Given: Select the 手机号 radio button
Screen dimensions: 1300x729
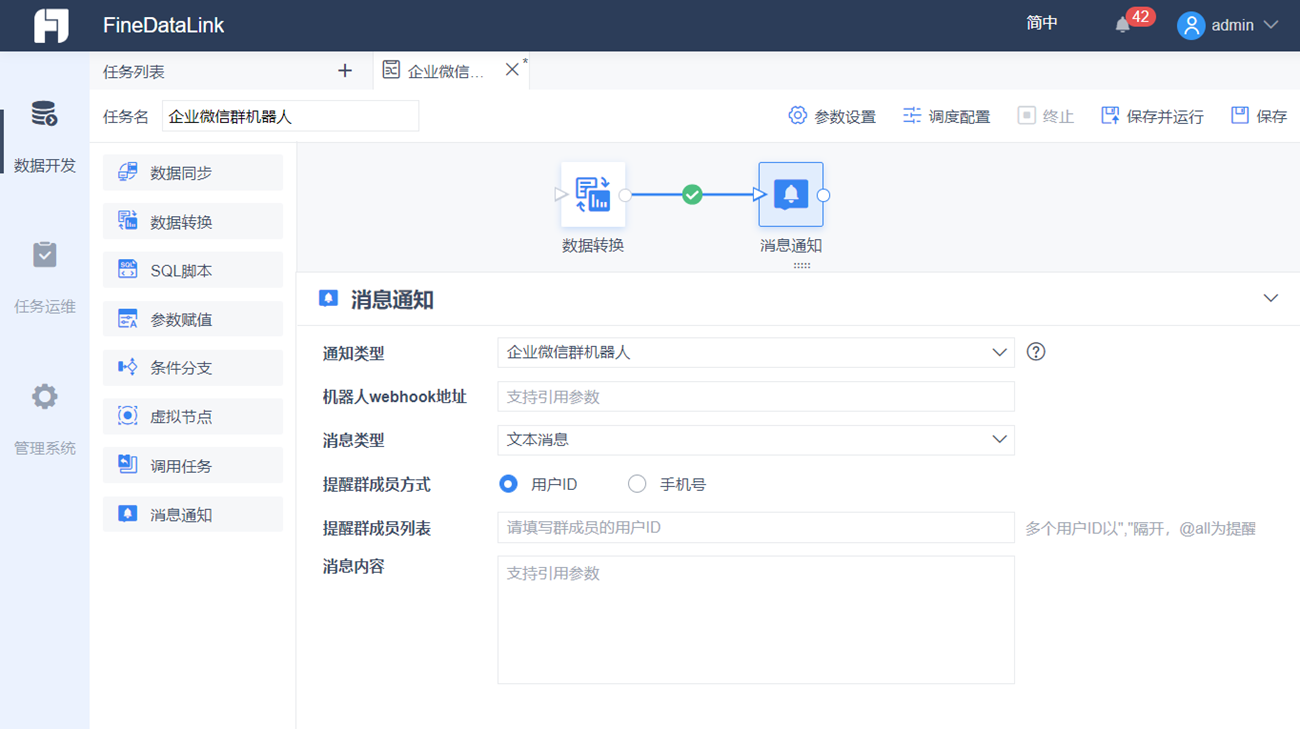Looking at the screenshot, I should tap(637, 484).
